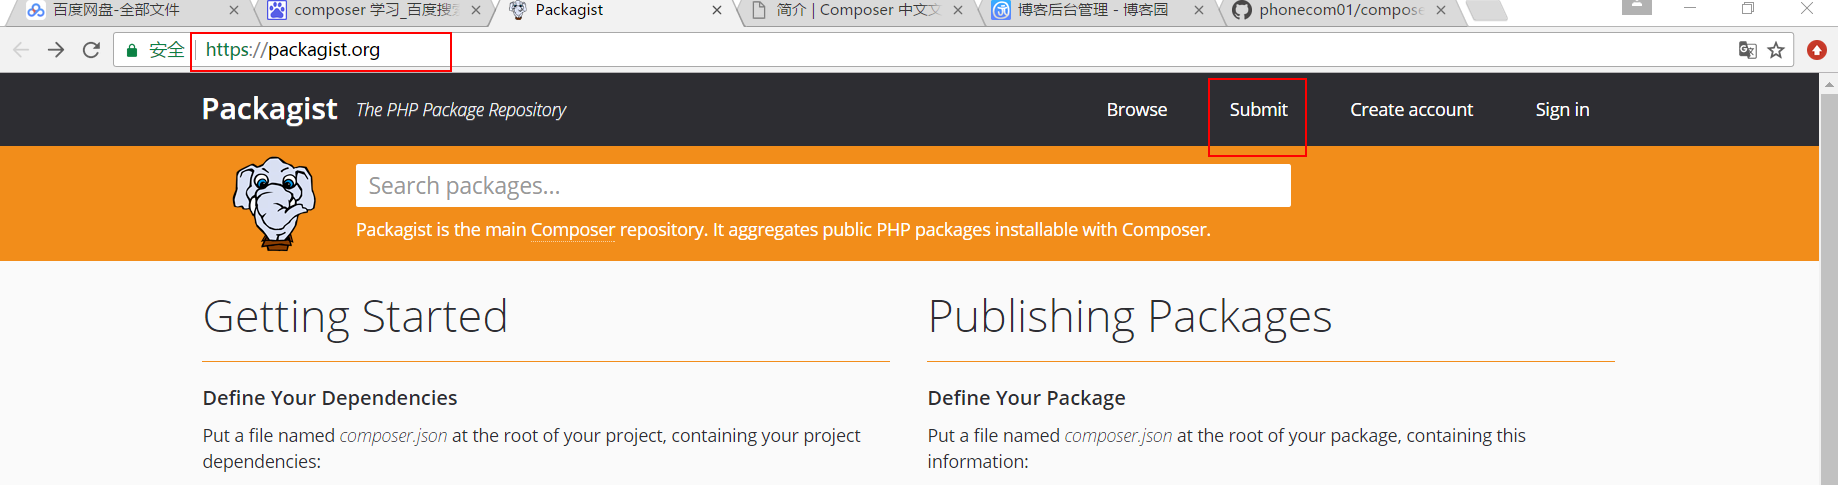Click the Define Your Dependencies heading

pos(330,398)
